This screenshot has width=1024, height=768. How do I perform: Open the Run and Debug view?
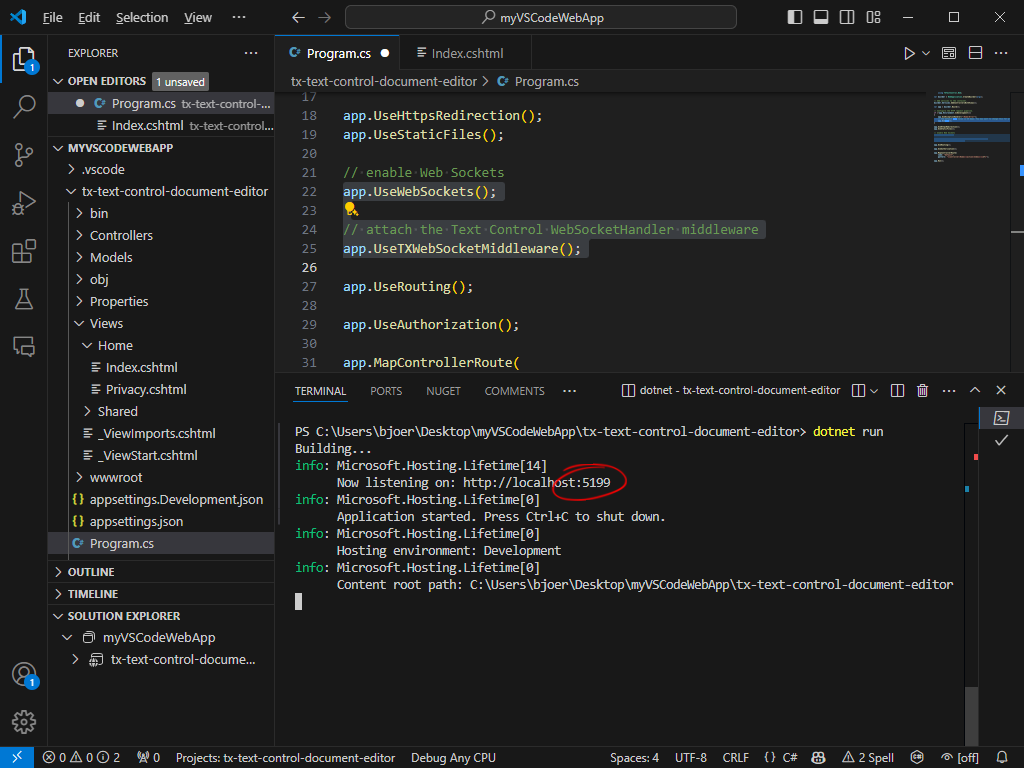pyautogui.click(x=24, y=203)
